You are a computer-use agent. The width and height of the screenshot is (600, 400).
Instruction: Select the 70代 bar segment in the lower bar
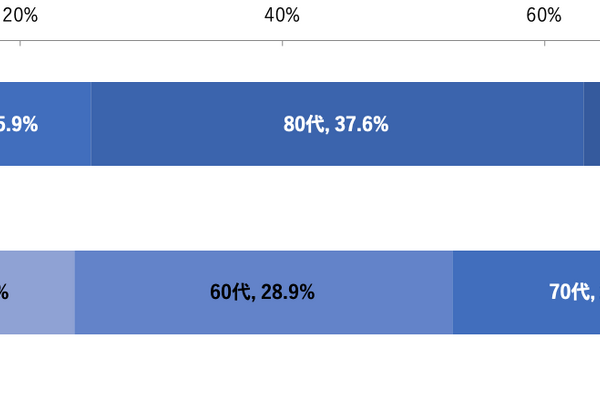coord(527,292)
